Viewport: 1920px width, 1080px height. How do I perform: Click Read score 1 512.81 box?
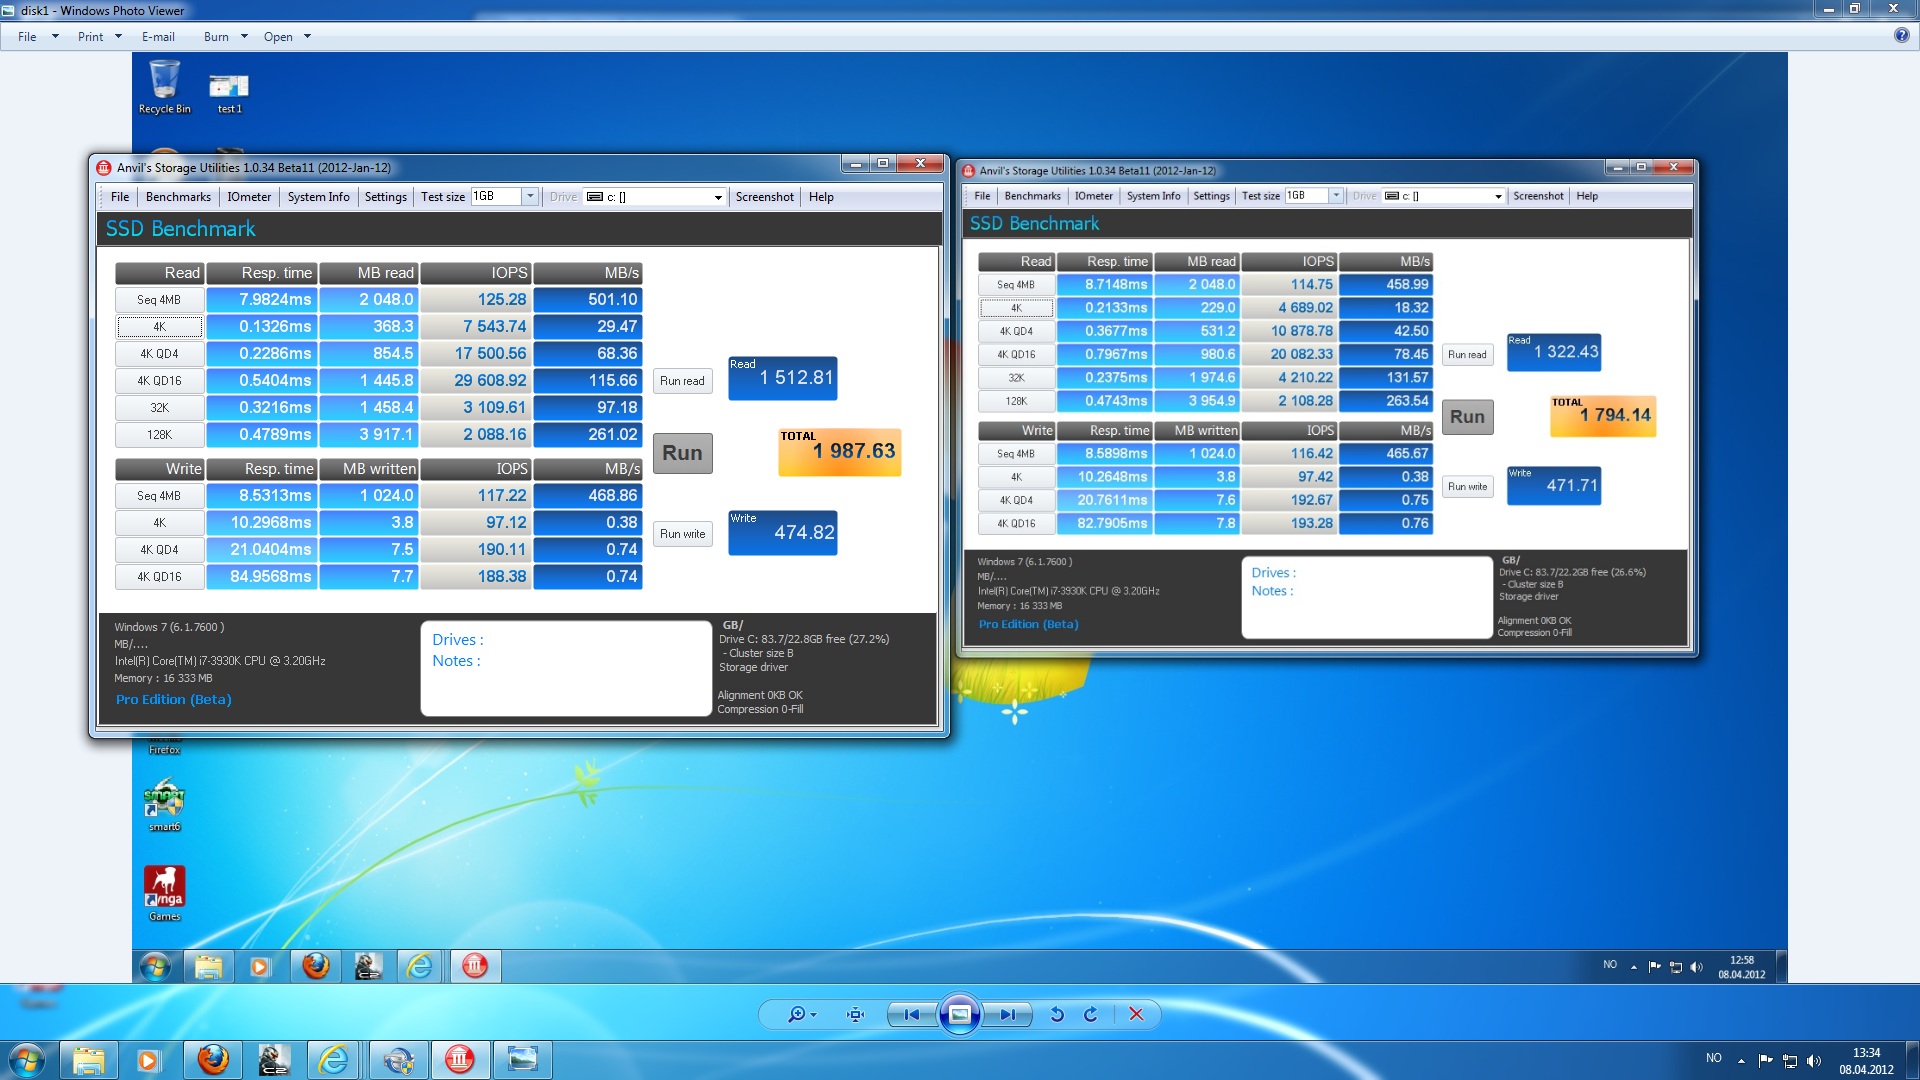tap(783, 378)
